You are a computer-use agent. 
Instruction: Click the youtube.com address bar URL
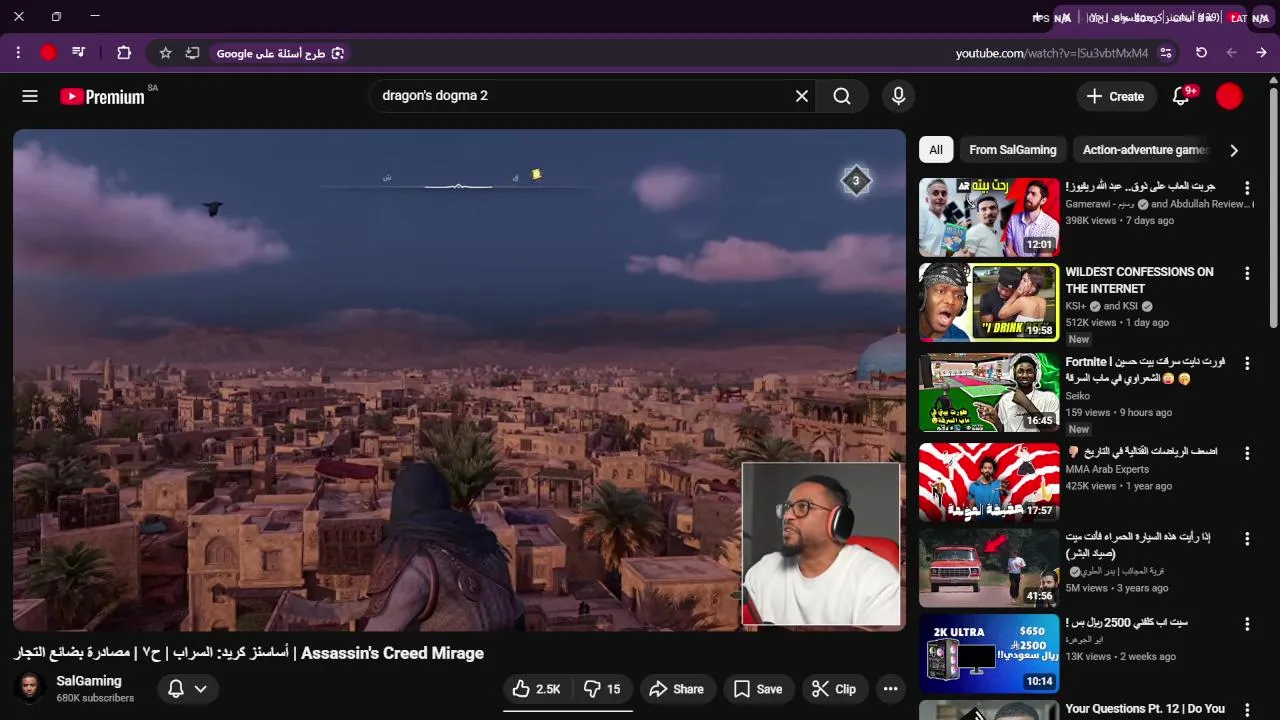pyautogui.click(x=1051, y=53)
